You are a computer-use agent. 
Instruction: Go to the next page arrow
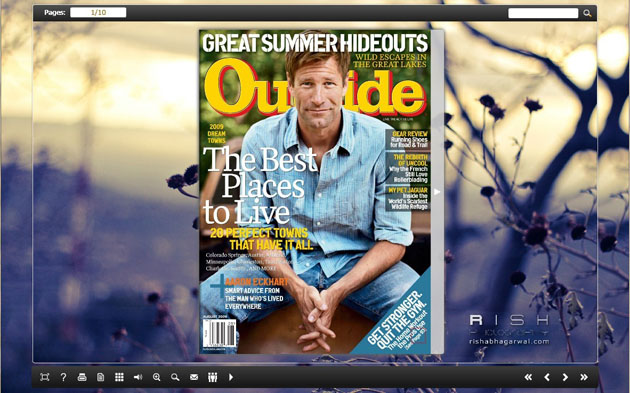565,377
